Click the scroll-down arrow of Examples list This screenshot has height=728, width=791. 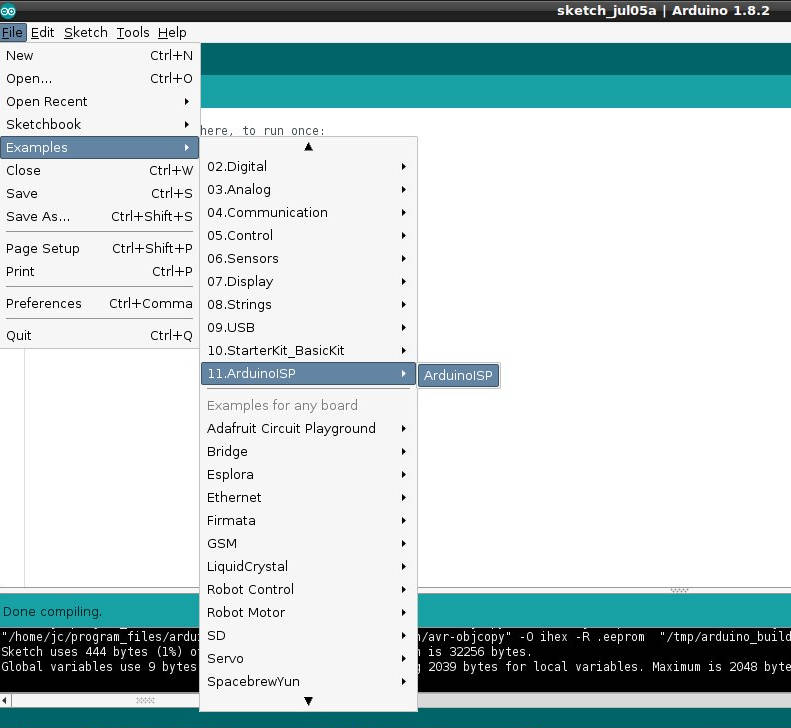(308, 701)
